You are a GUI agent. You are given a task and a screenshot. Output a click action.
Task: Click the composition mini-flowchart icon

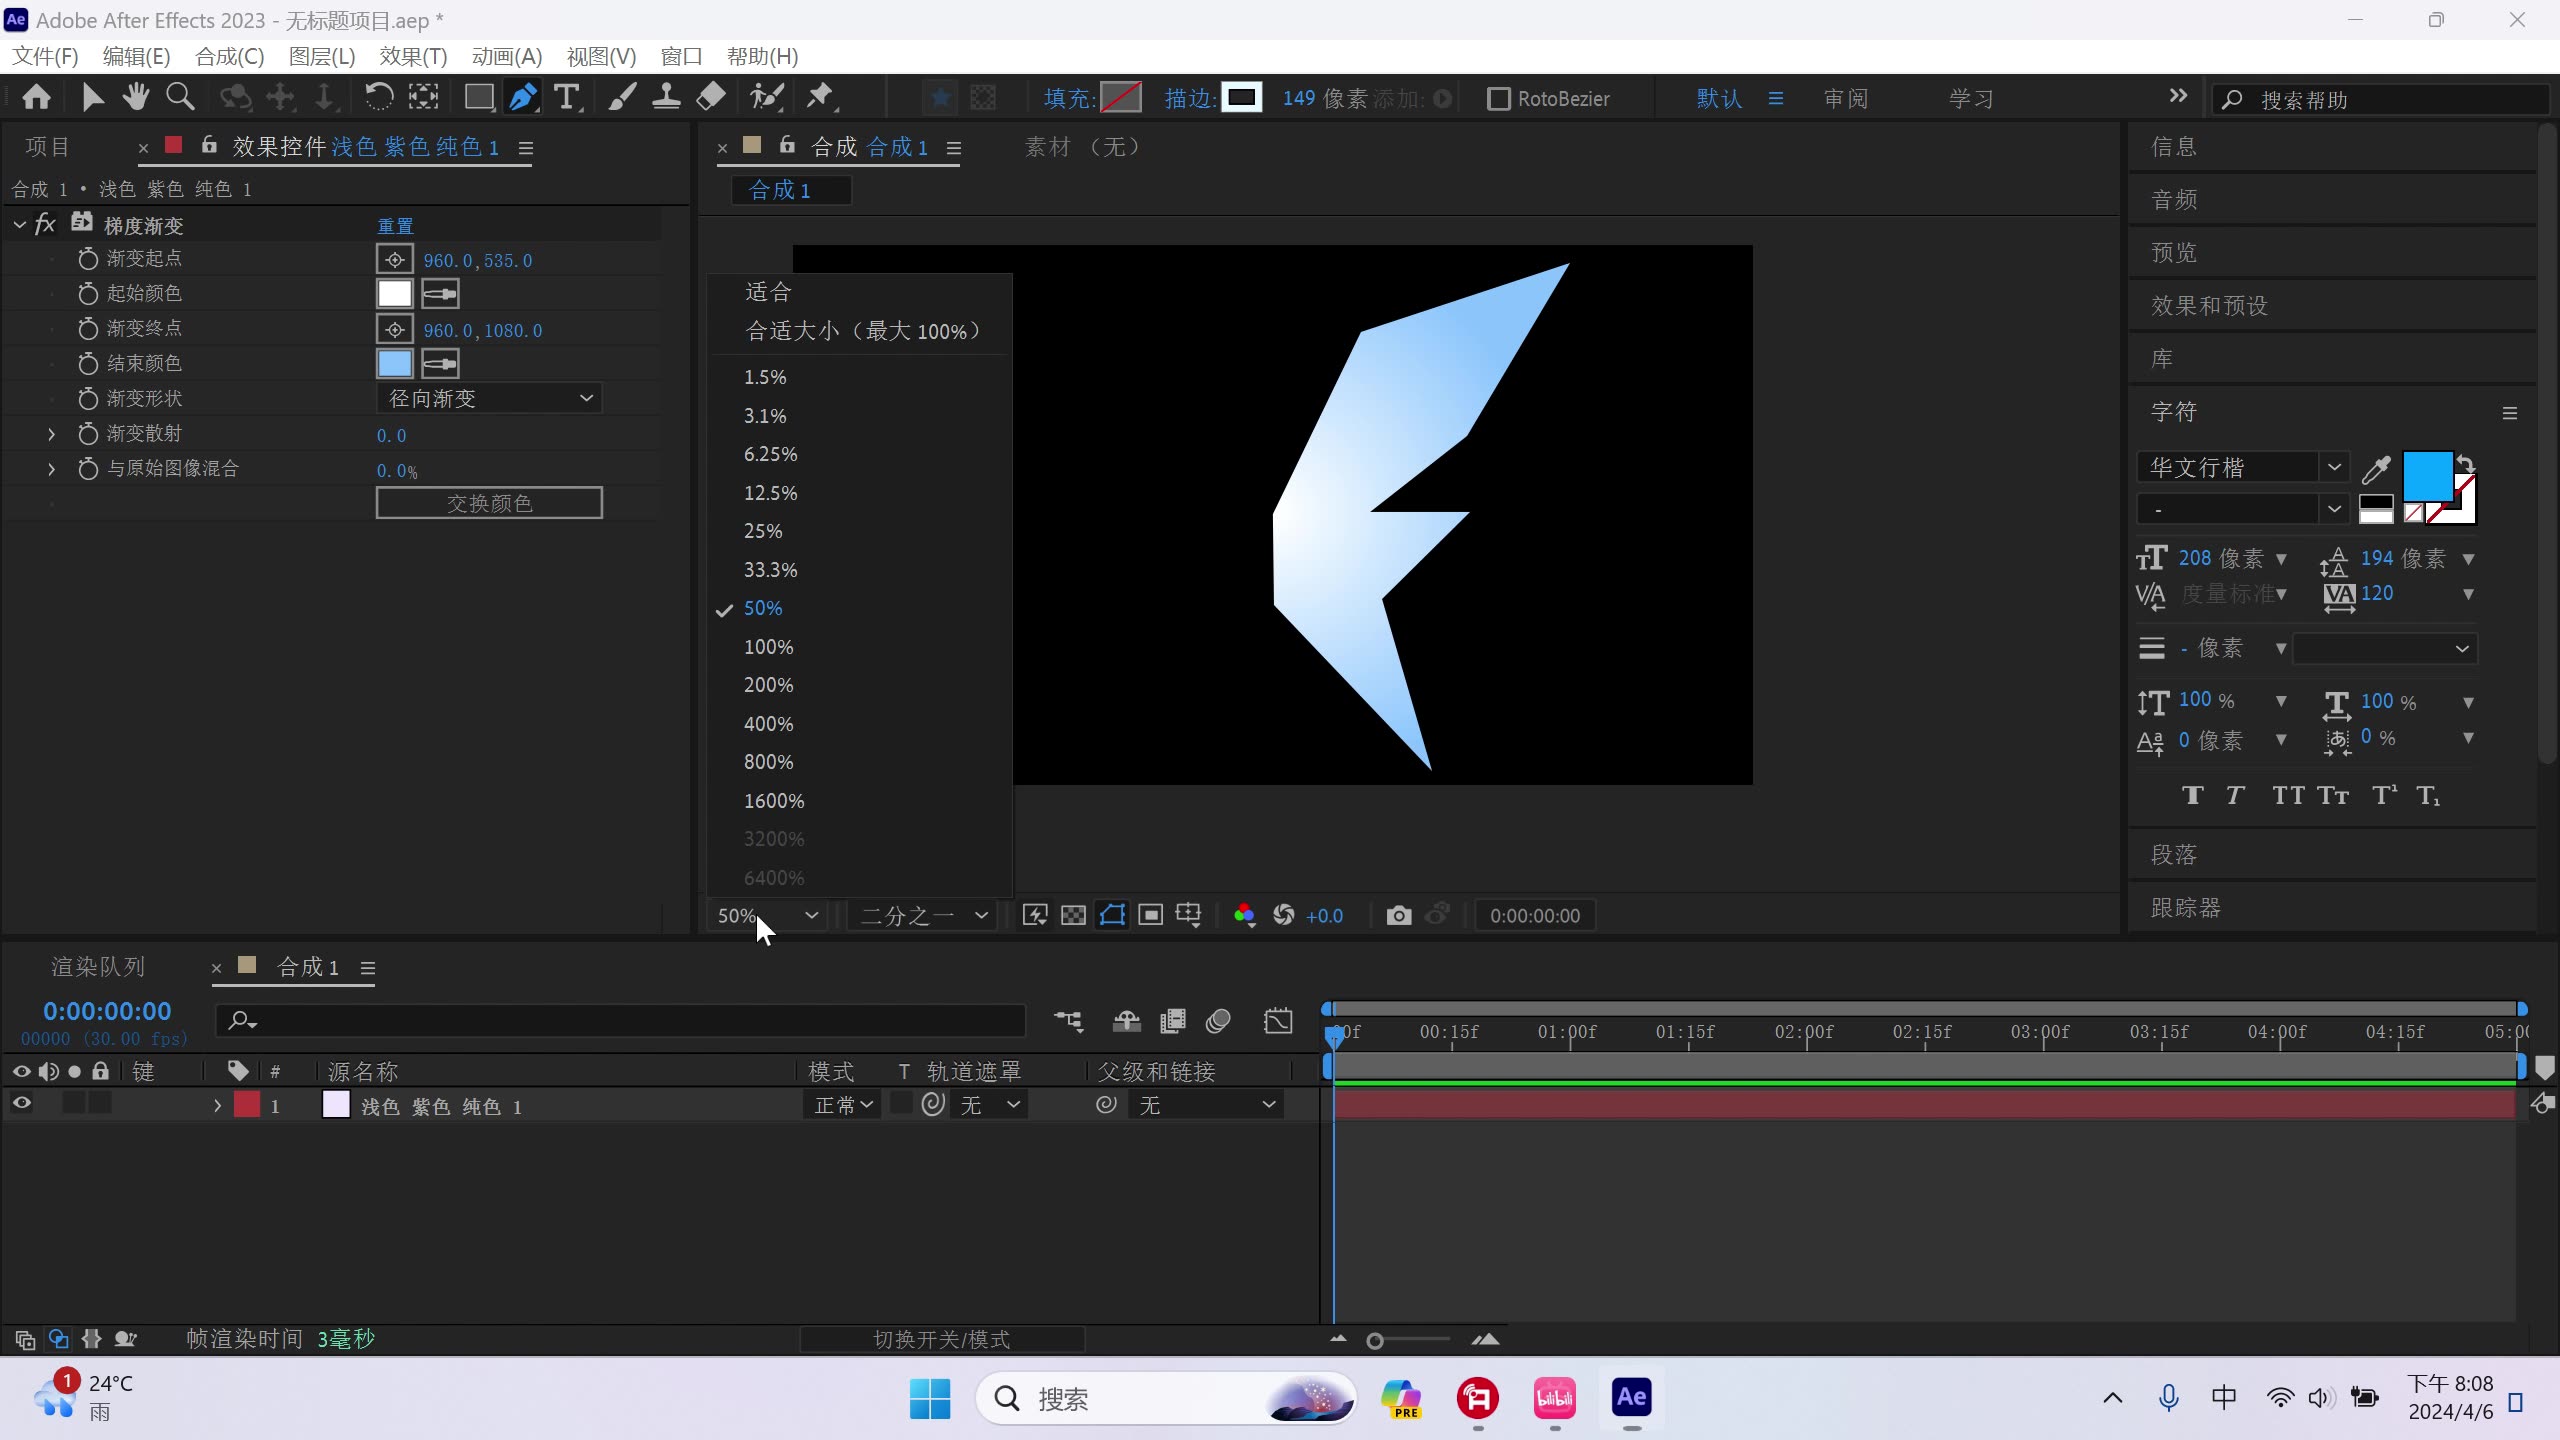pyautogui.click(x=1069, y=1021)
